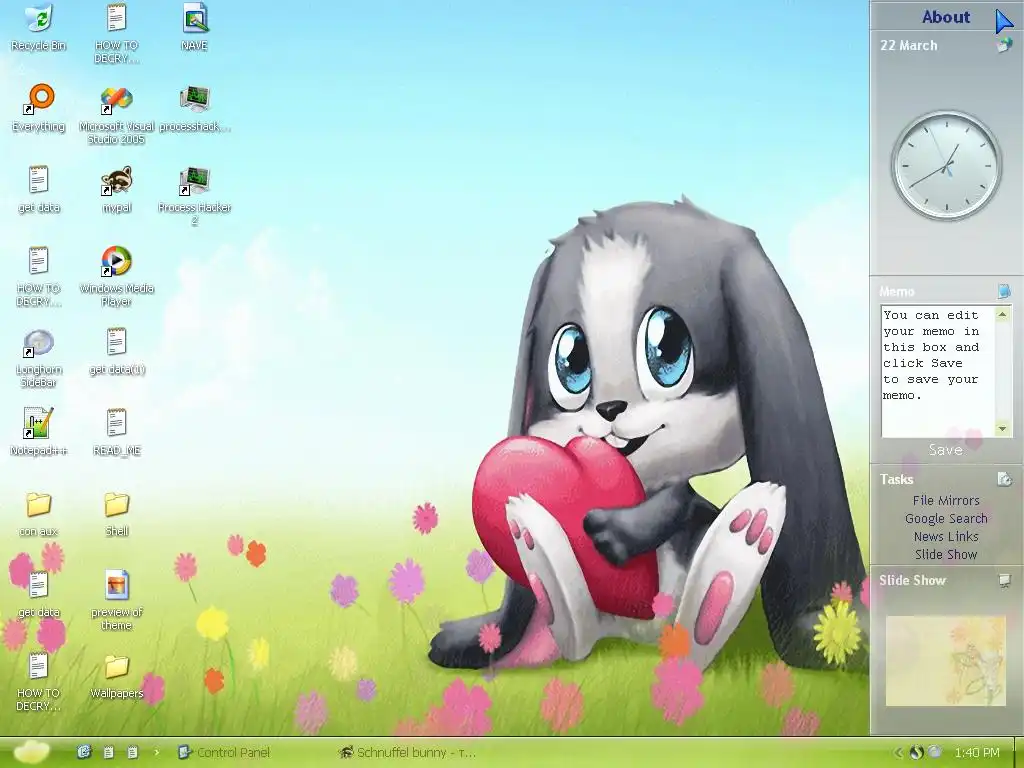Viewport: 1024px width, 768px height.
Task: Open Slide Show task link
Action: [946, 554]
